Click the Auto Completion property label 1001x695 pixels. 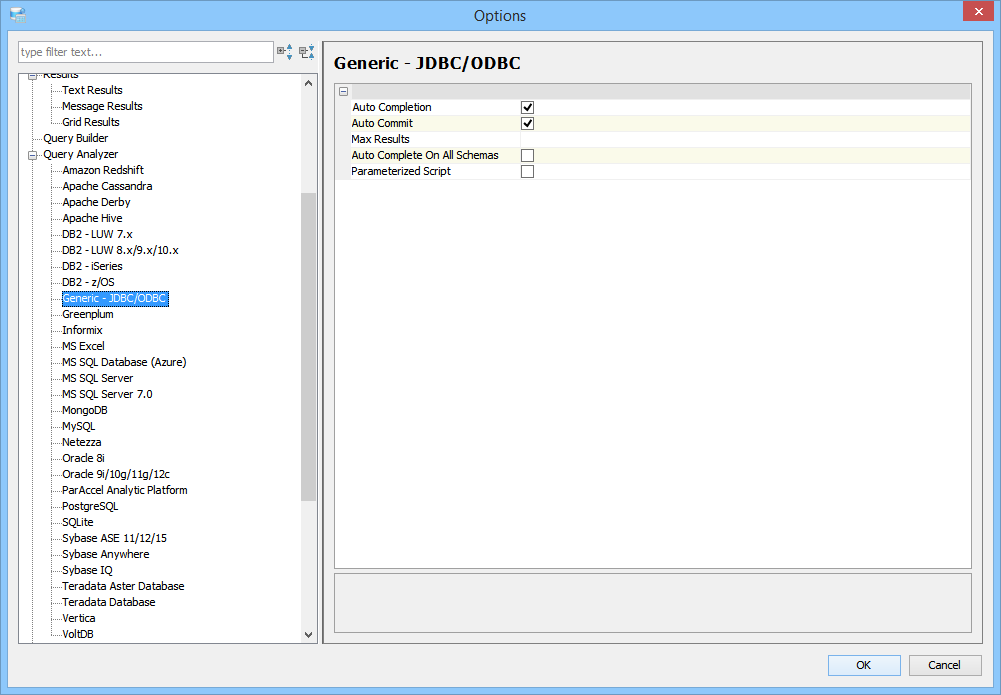coord(391,107)
